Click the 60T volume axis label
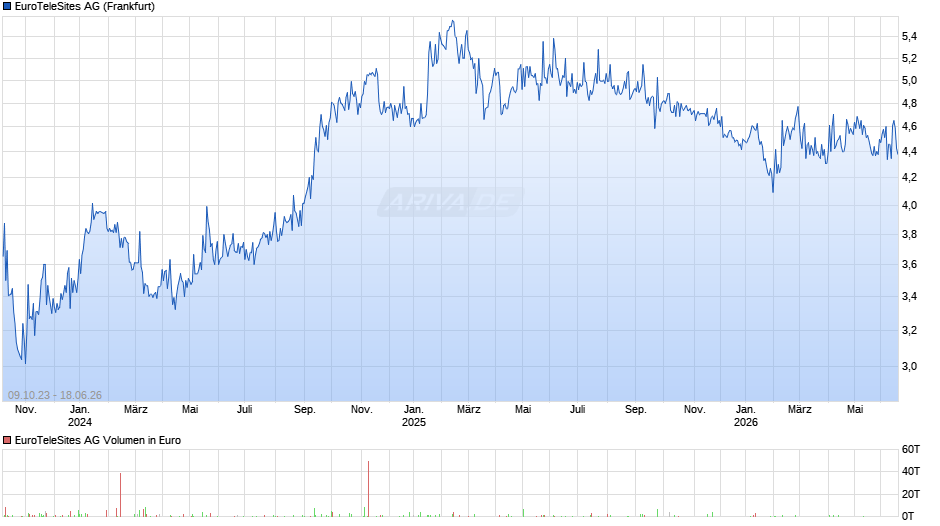This screenshot has width=940, height=526. pyautogui.click(x=911, y=449)
